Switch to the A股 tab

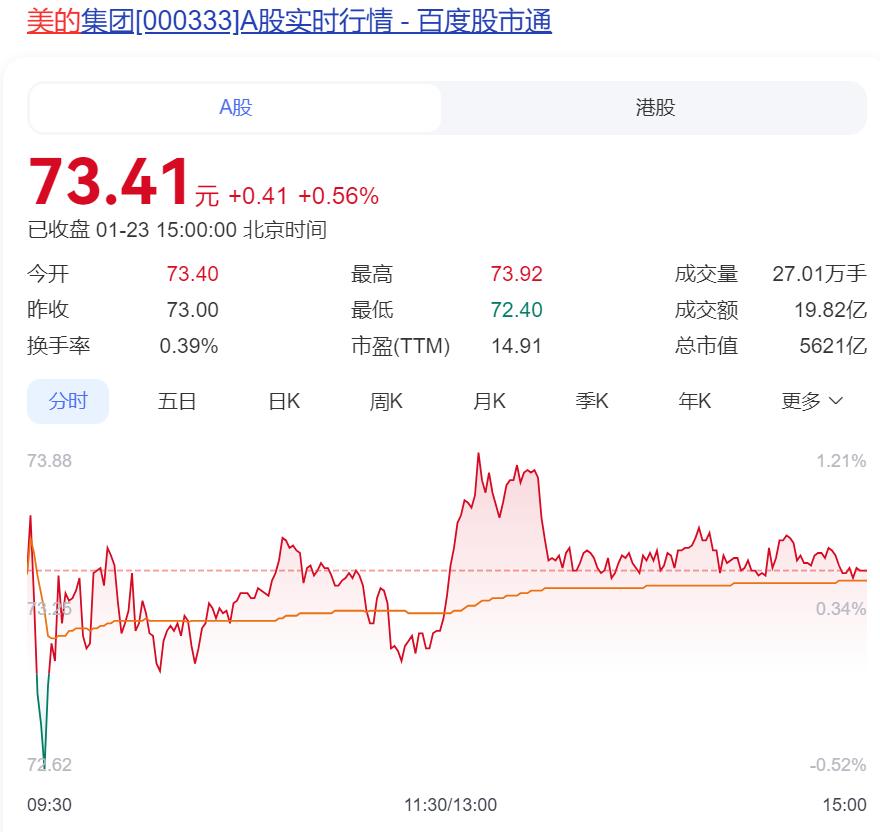[235, 108]
